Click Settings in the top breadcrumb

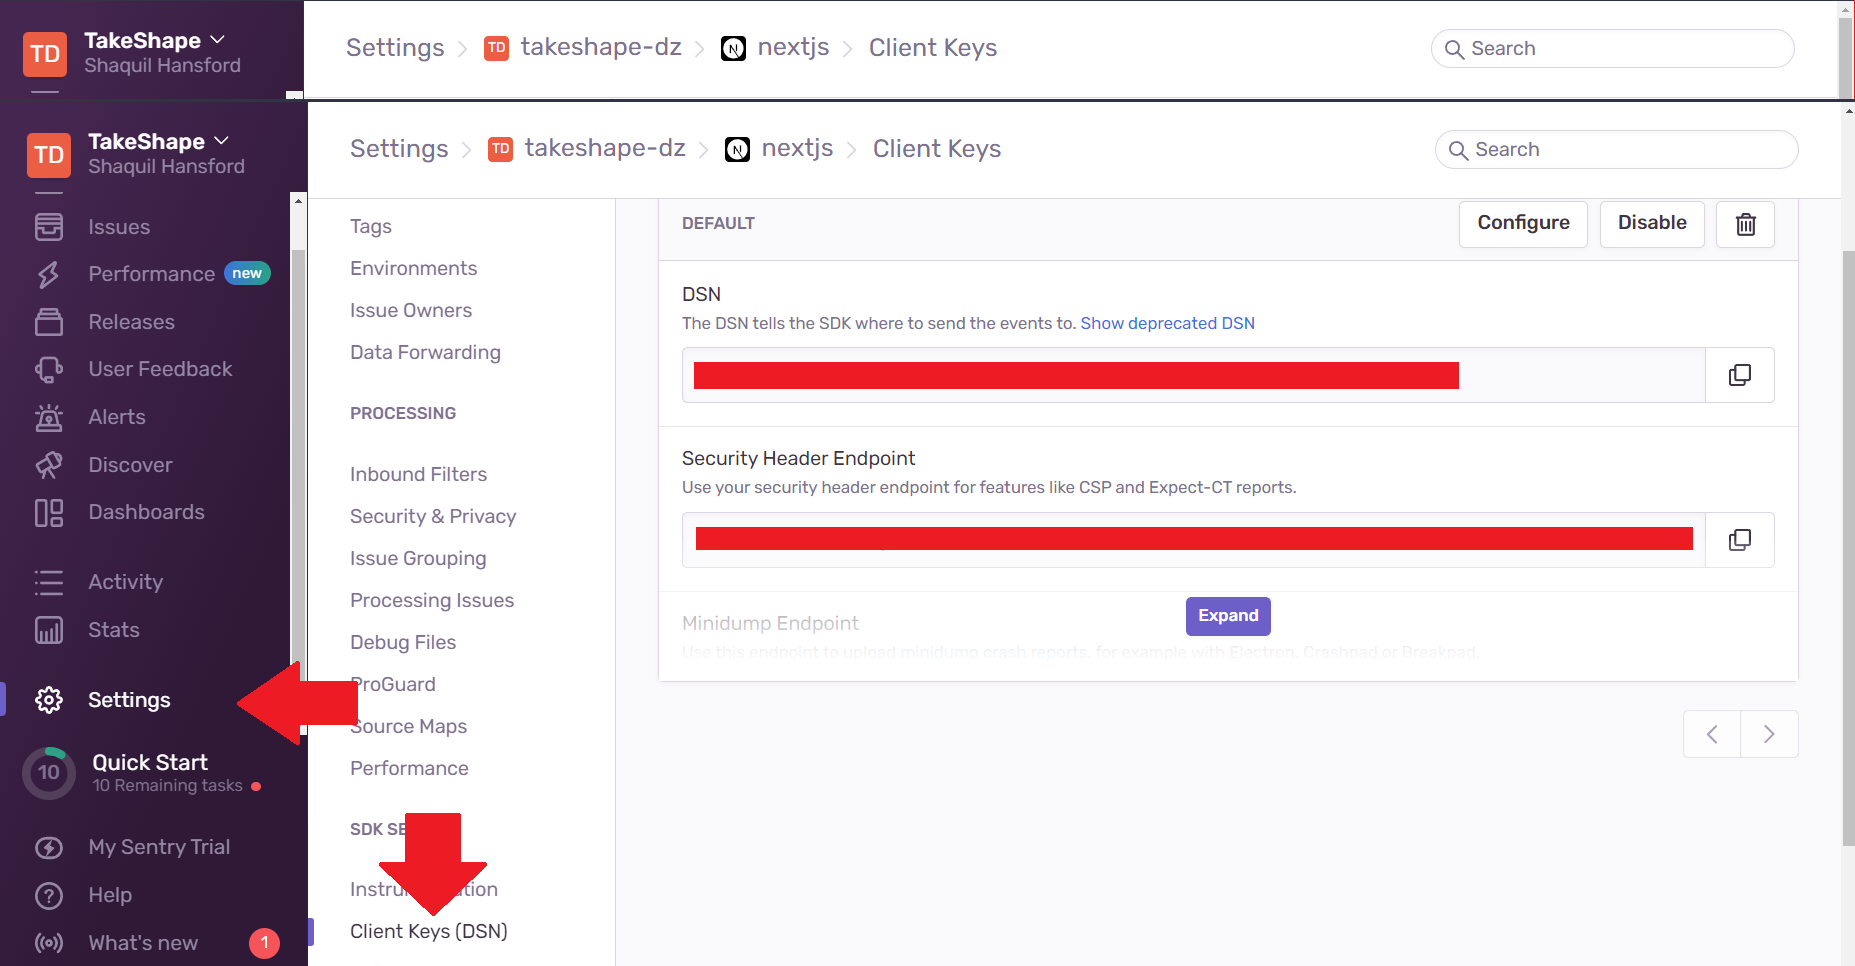pyautogui.click(x=395, y=48)
